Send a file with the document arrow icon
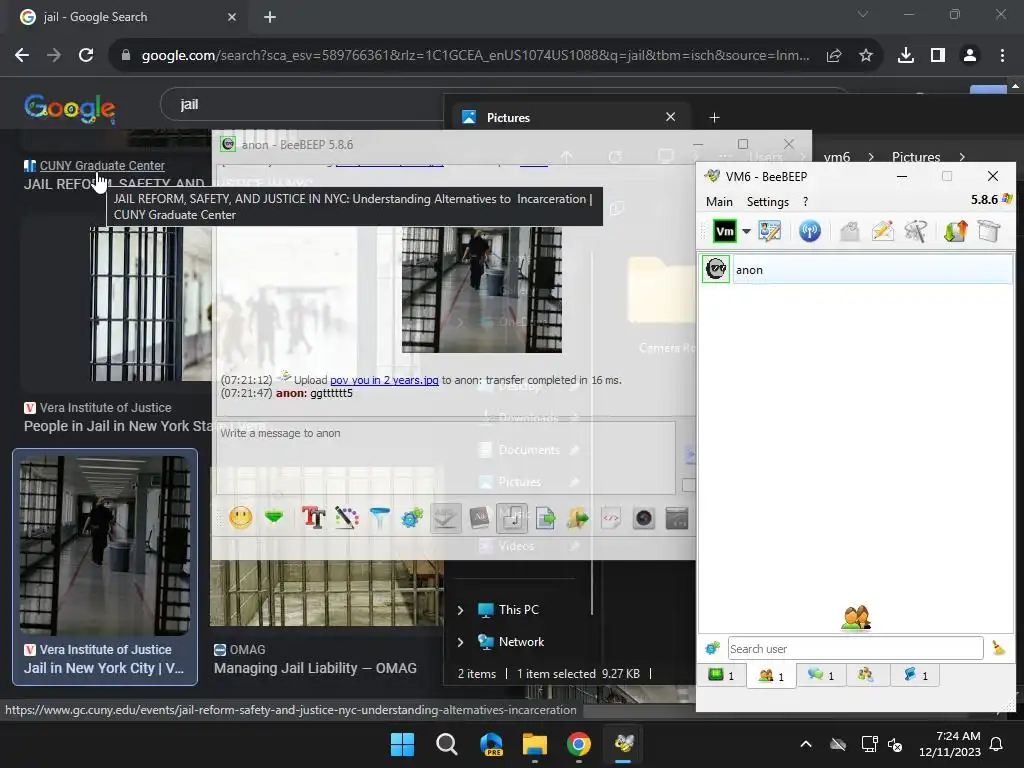The height and width of the screenshot is (768, 1024). click(545, 518)
